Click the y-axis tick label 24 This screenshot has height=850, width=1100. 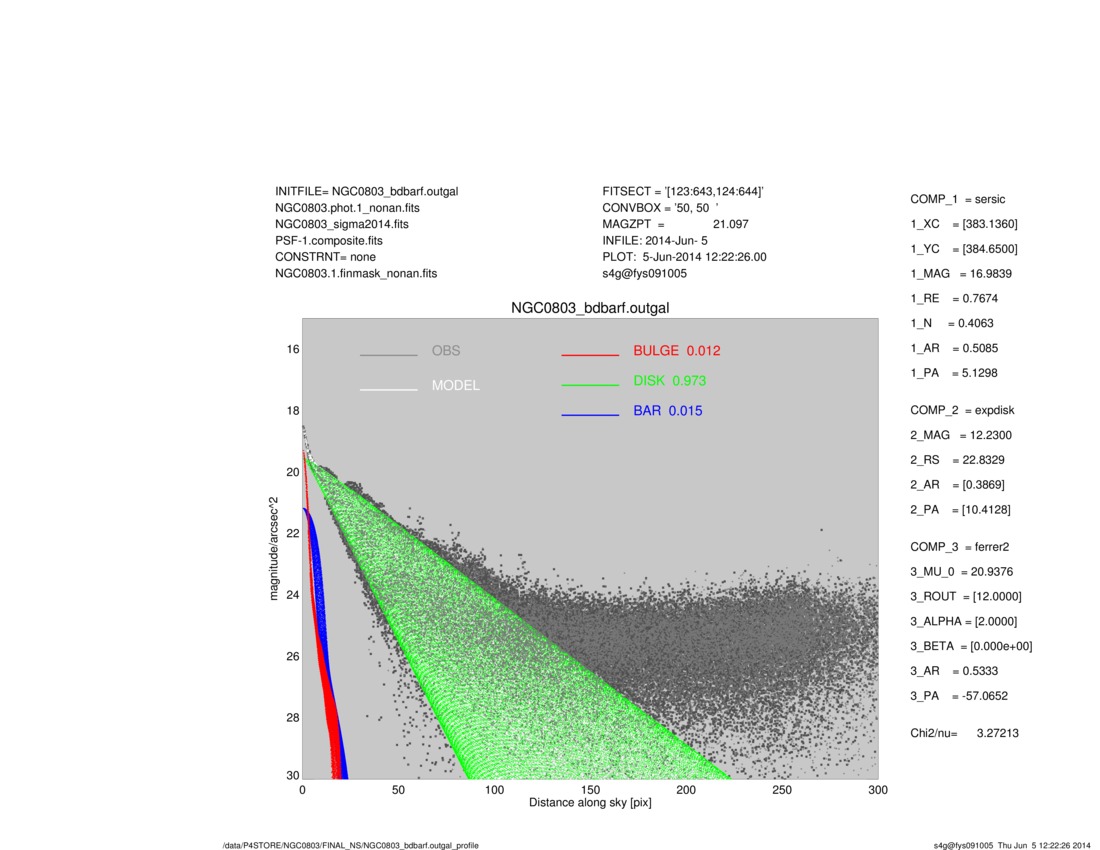pos(293,595)
